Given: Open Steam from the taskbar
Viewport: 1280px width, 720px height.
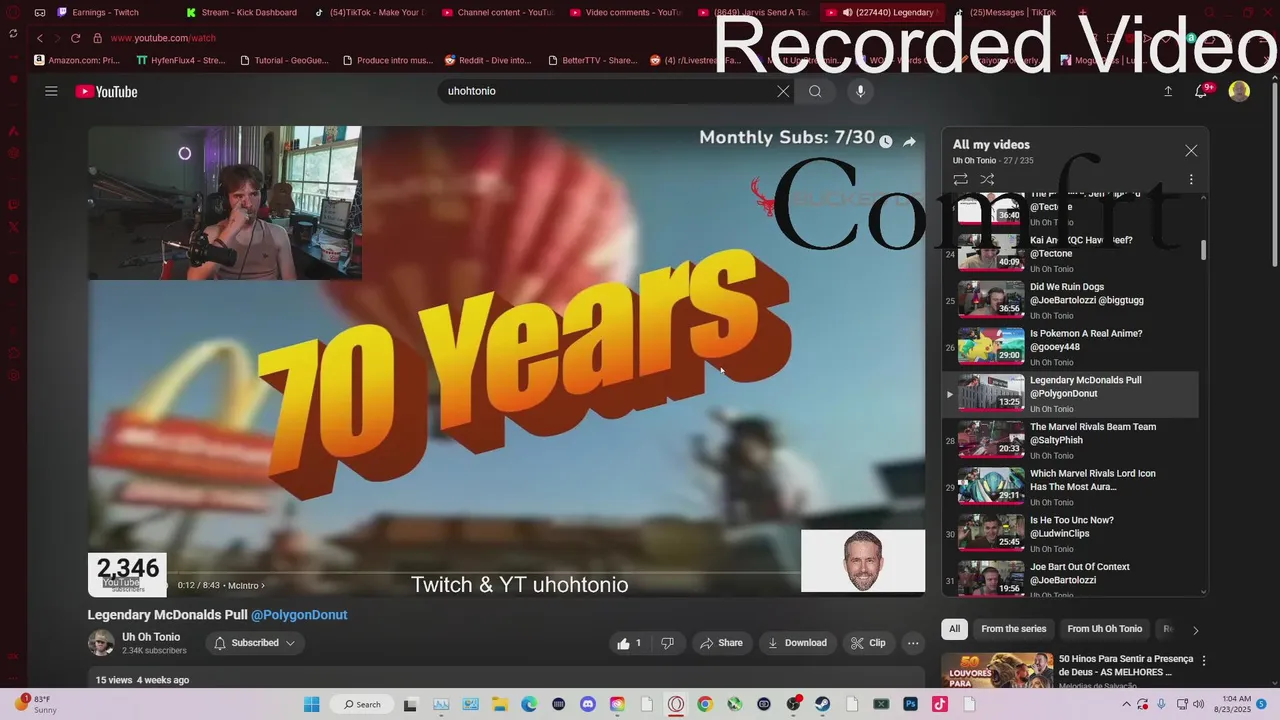Looking at the screenshot, I should (822, 704).
